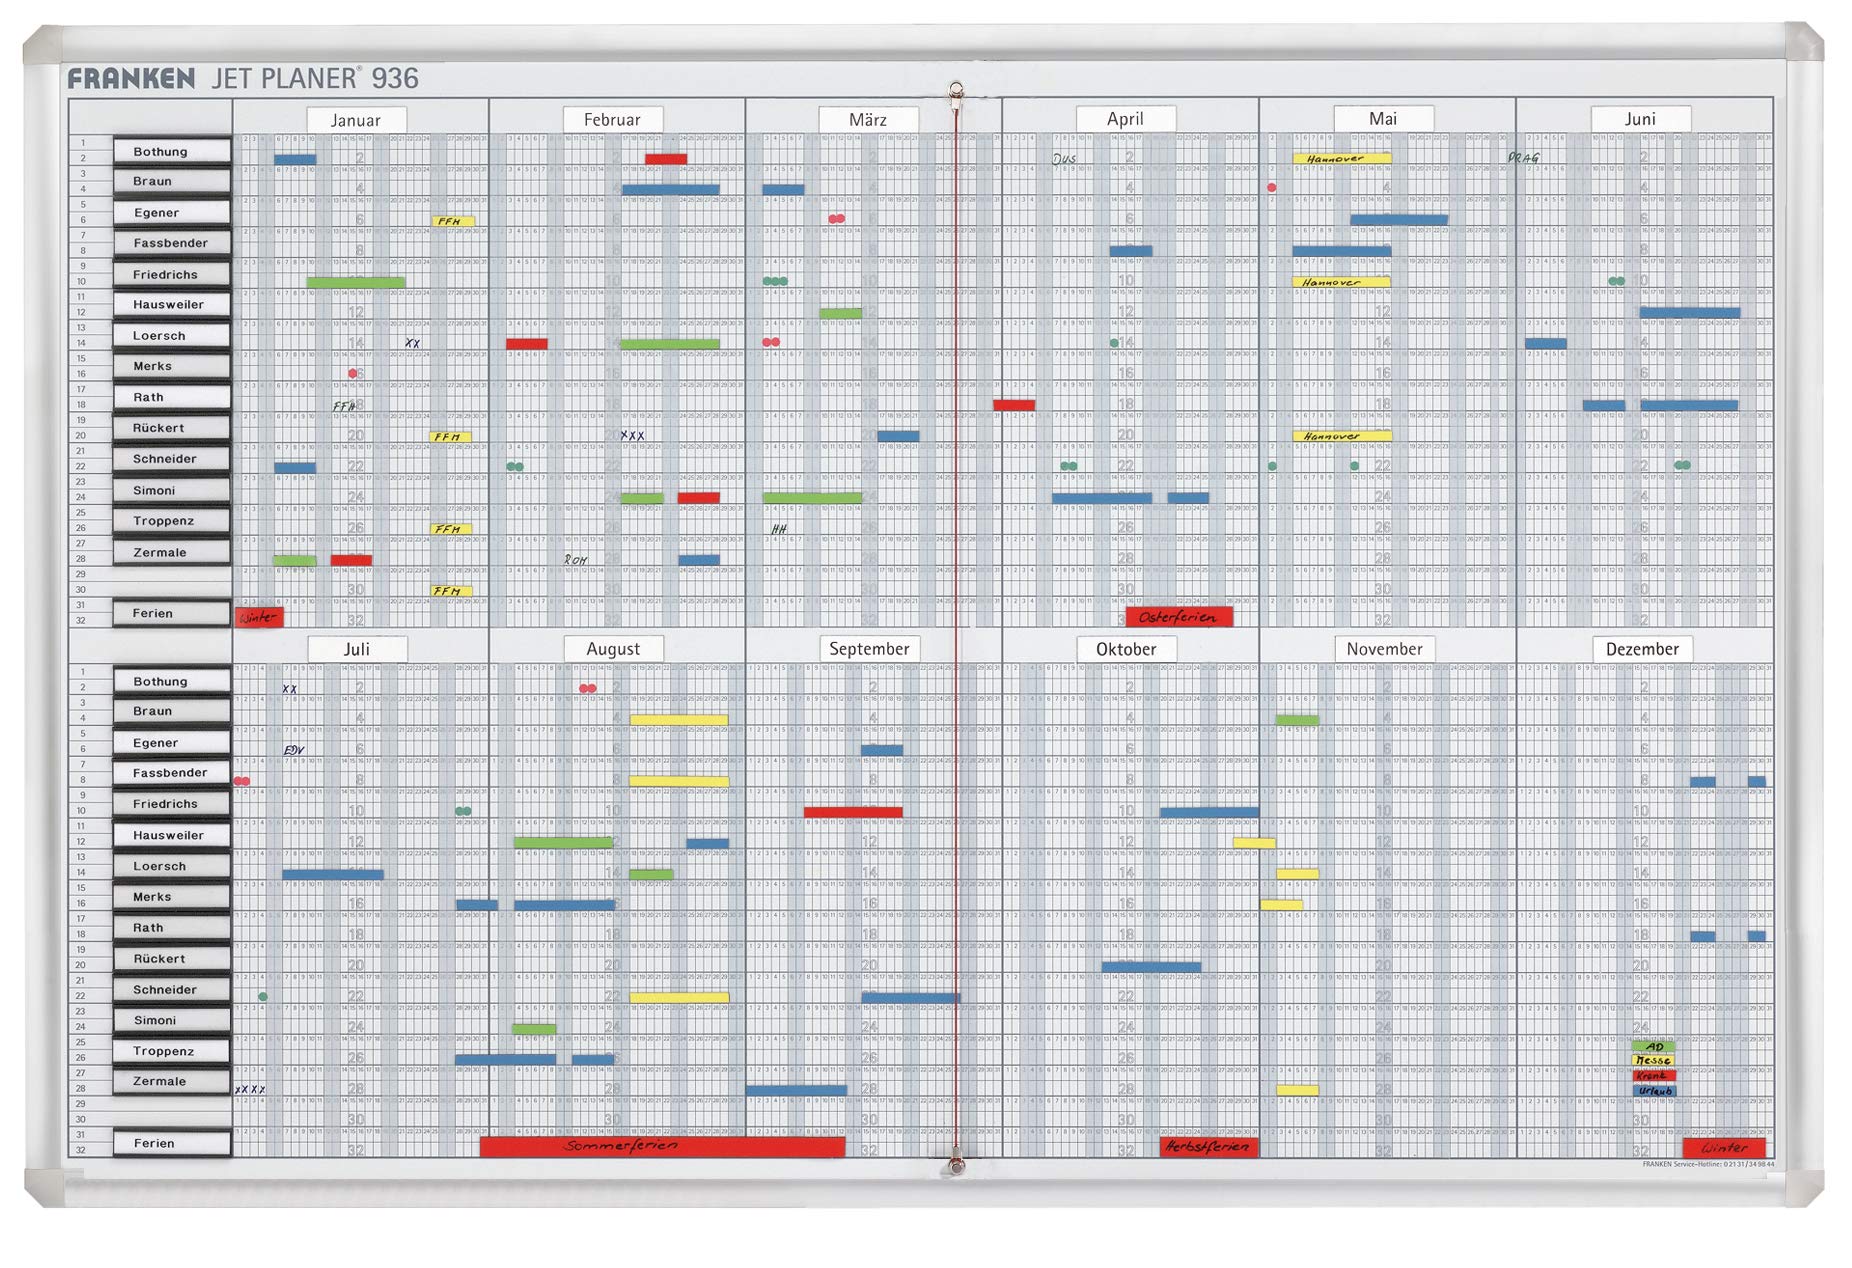Image resolution: width=1852 pixels, height=1268 pixels.
Task: Click the Schneider name label beside Juli
Action: click(x=172, y=990)
